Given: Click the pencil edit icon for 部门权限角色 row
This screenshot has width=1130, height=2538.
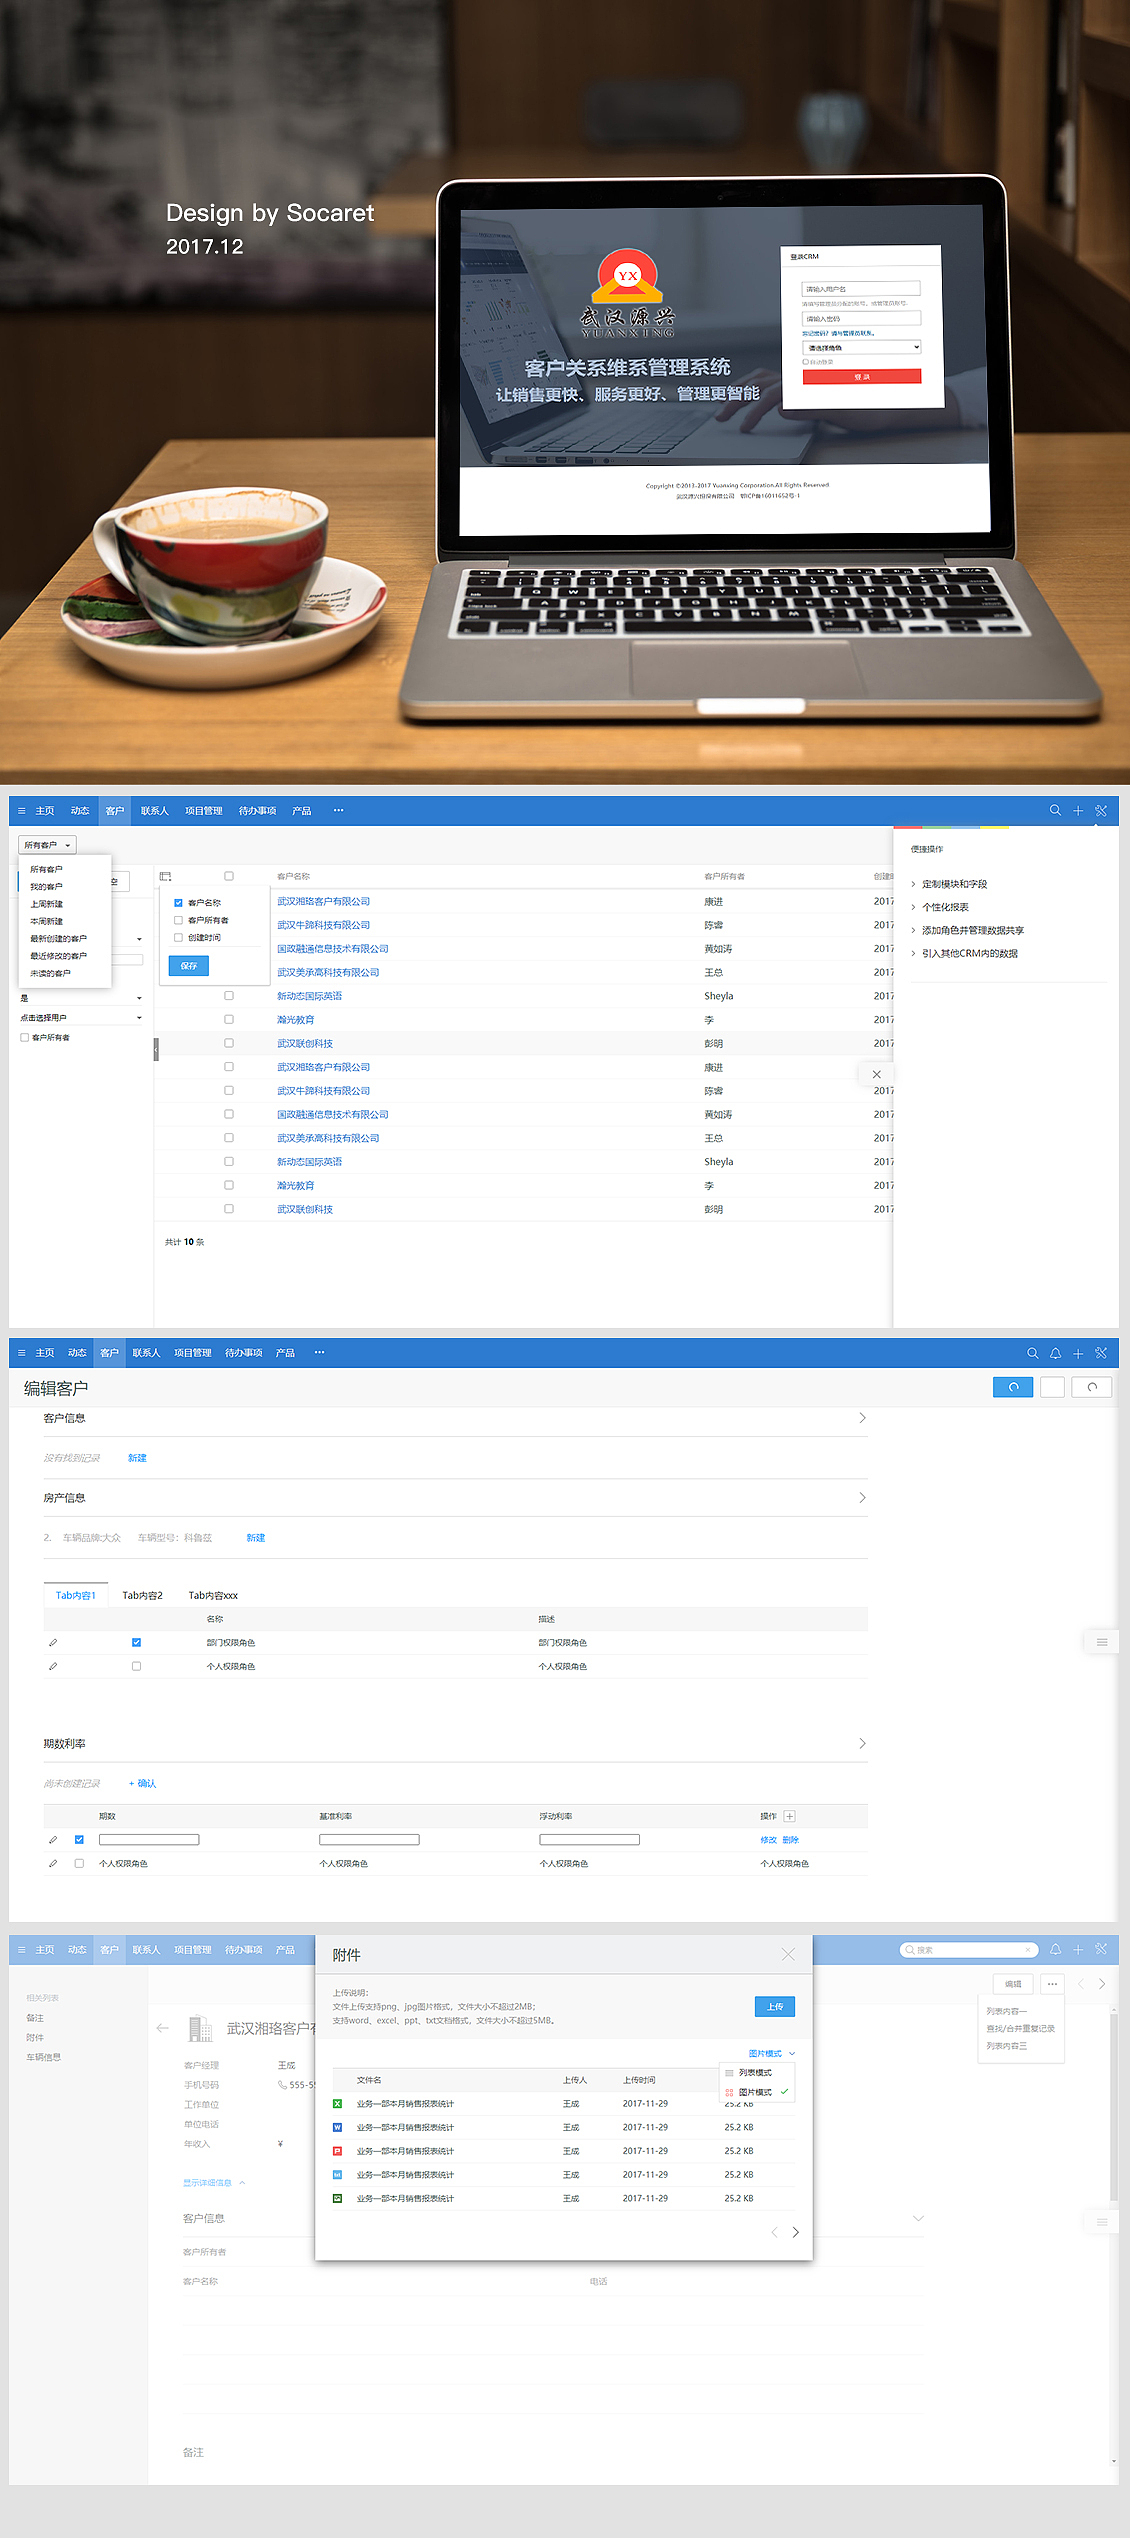Looking at the screenshot, I should 53,1643.
